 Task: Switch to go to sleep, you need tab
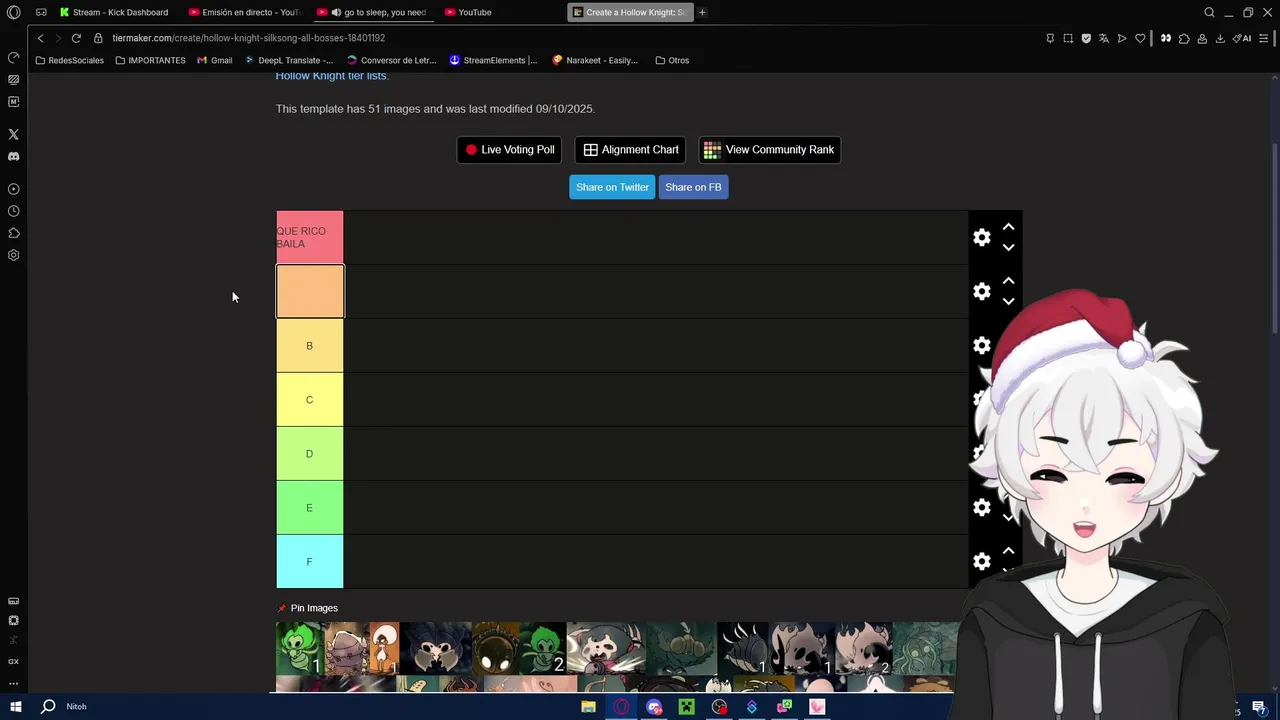click(x=373, y=12)
